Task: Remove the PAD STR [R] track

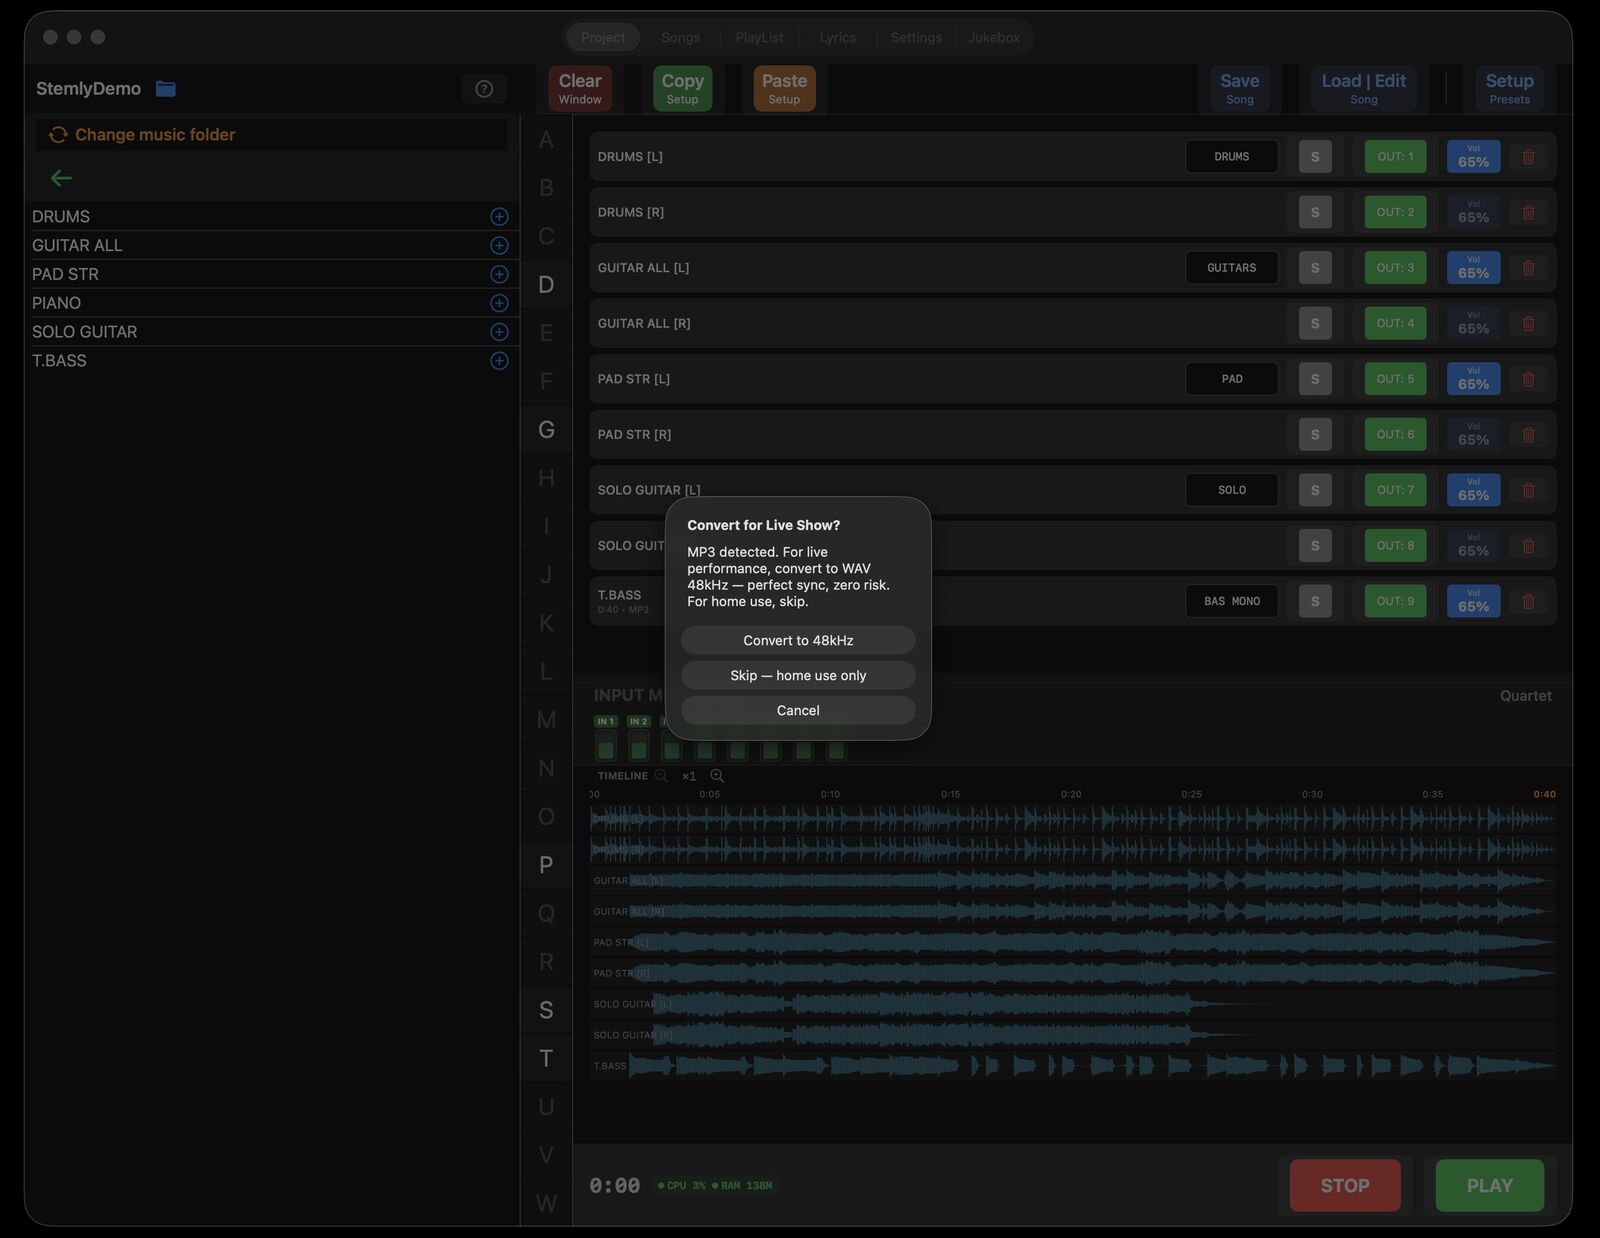Action: click(x=1528, y=435)
